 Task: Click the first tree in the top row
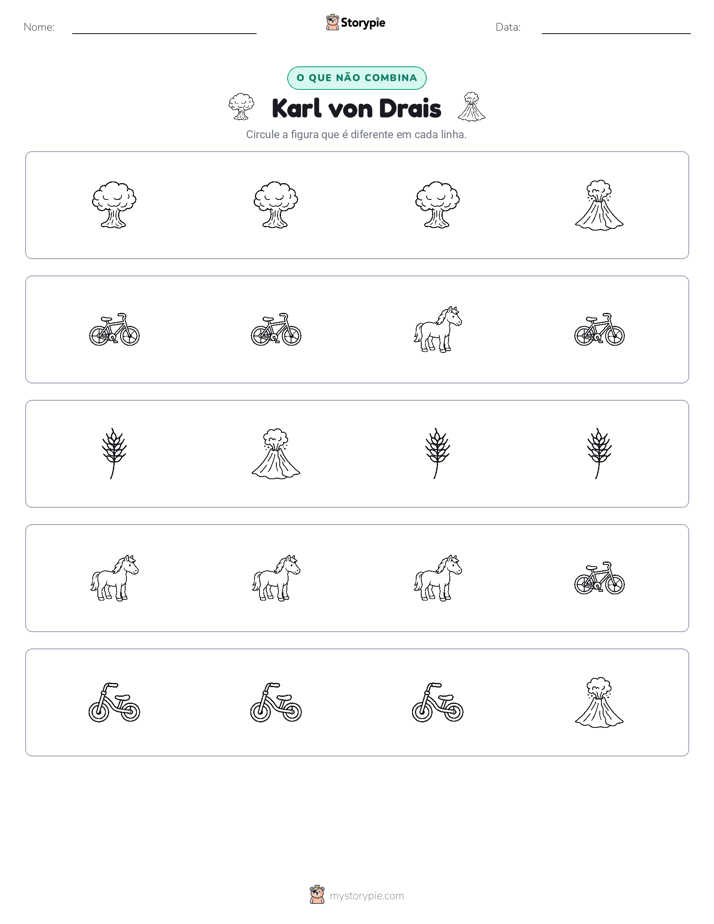(x=114, y=205)
